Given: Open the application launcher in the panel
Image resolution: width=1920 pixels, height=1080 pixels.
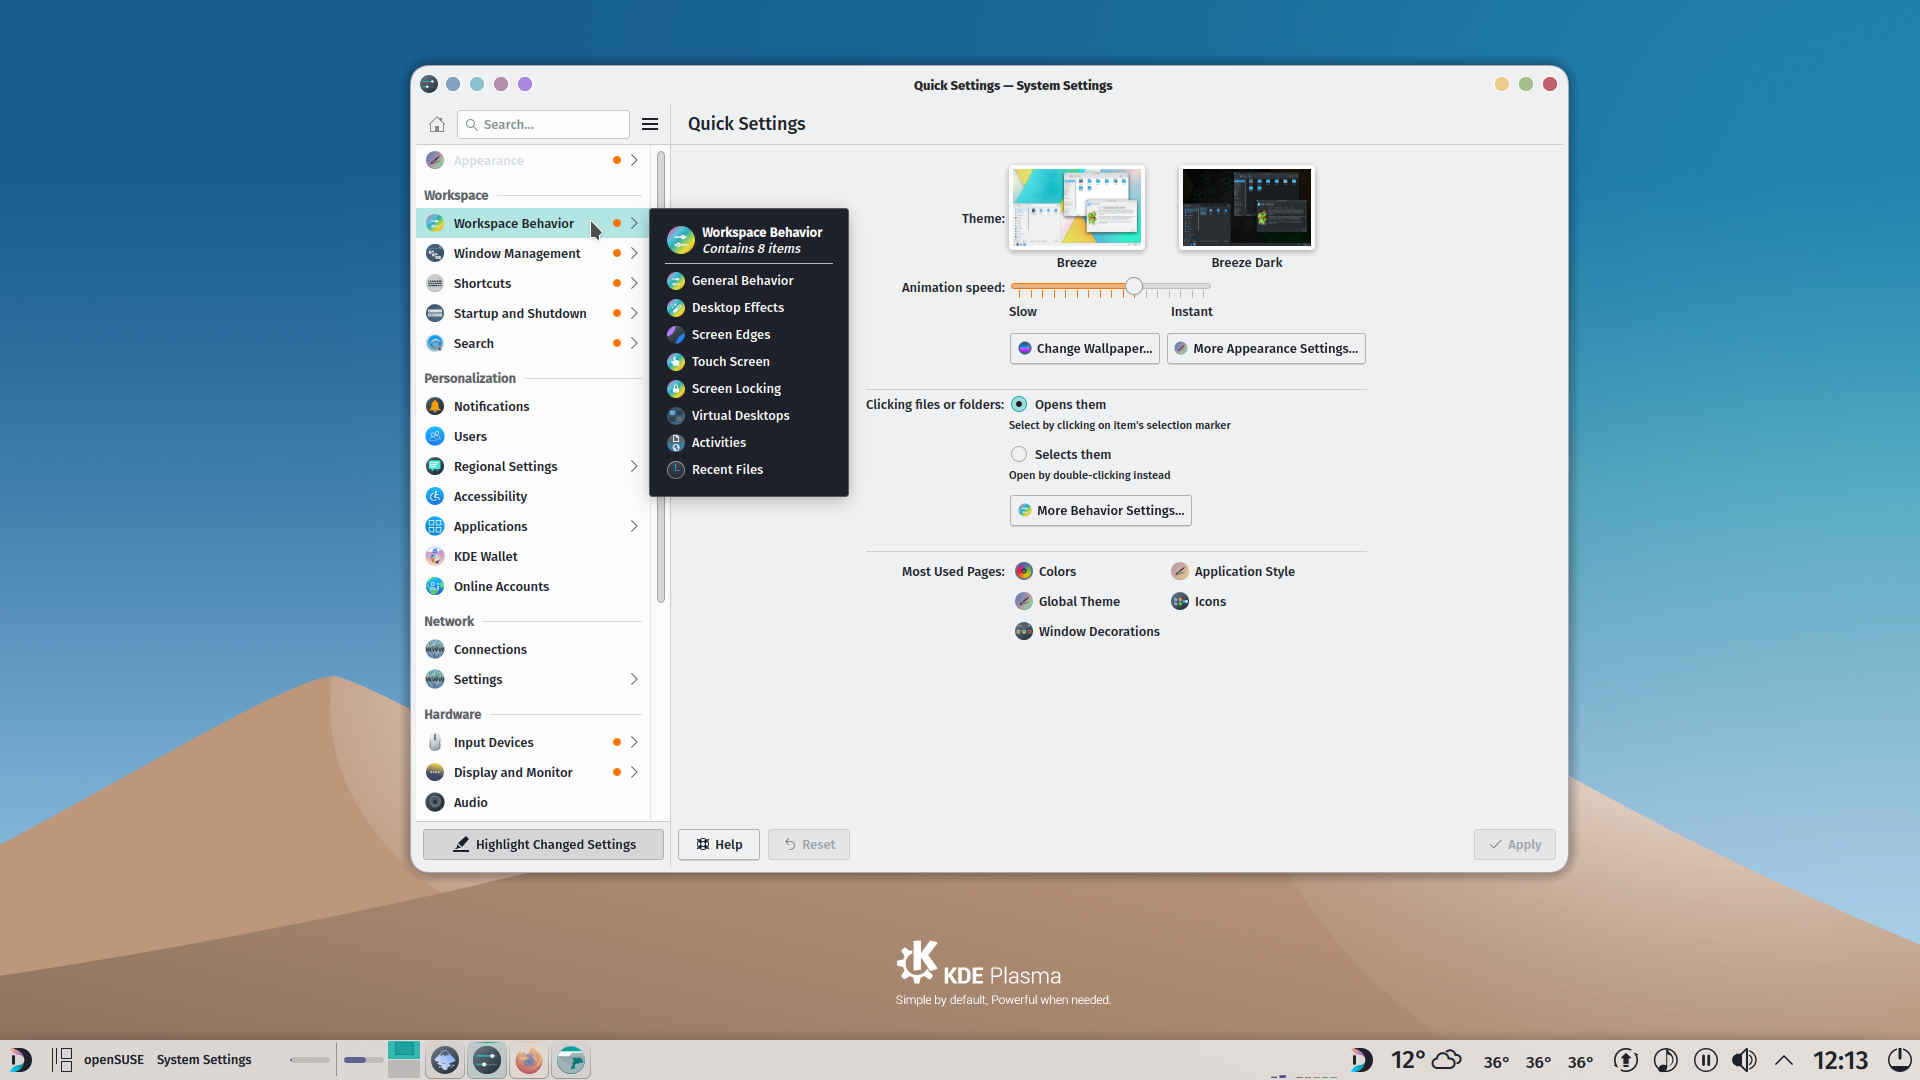Looking at the screenshot, I should pyautogui.click(x=21, y=1059).
